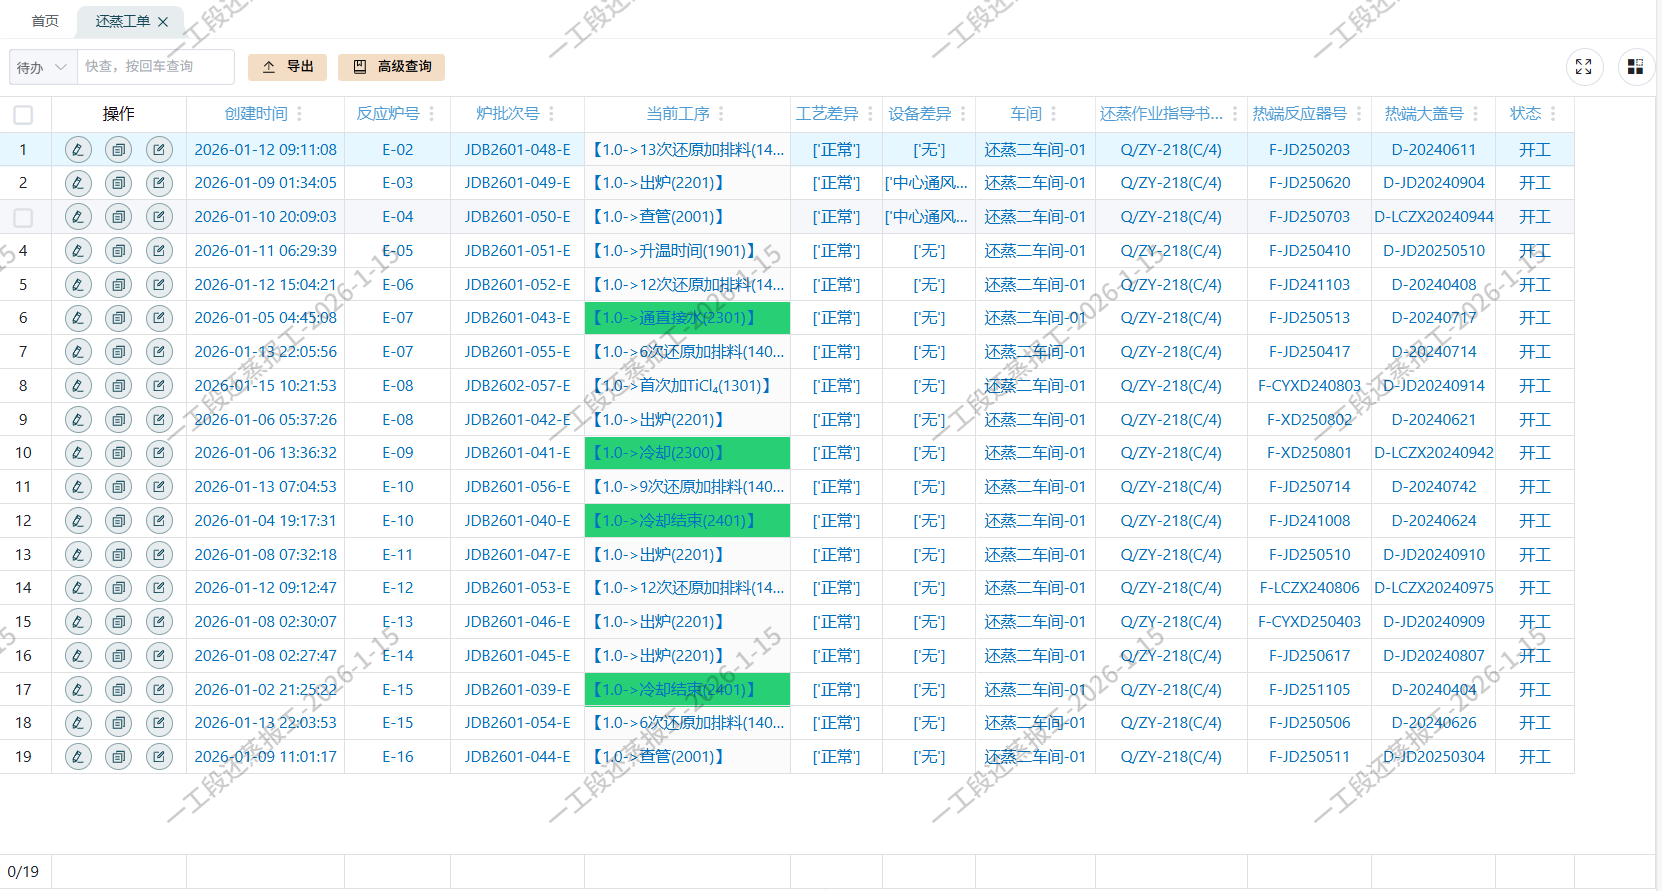Viewport: 1662px width, 891px height.
Task: Toggle the select-all checkbox in header
Action: point(23,115)
